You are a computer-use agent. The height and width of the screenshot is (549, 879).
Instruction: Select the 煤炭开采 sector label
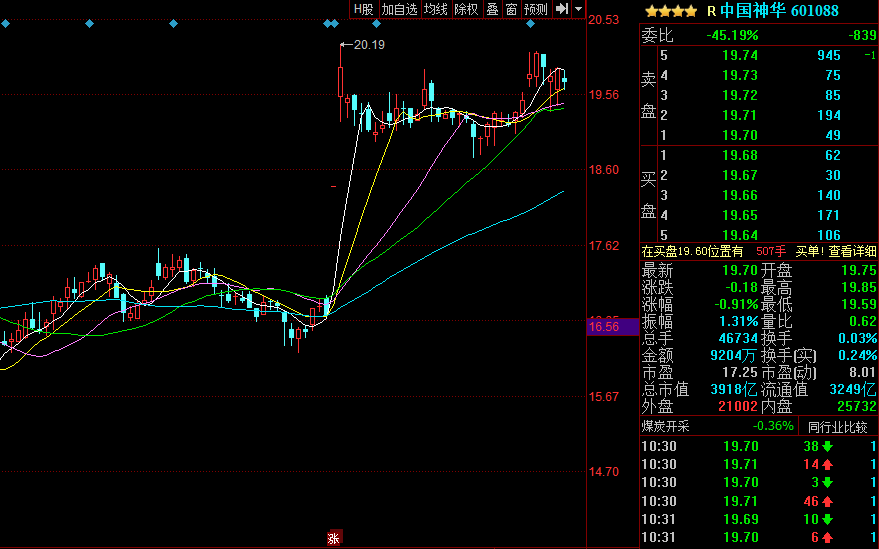pyautogui.click(x=673, y=426)
